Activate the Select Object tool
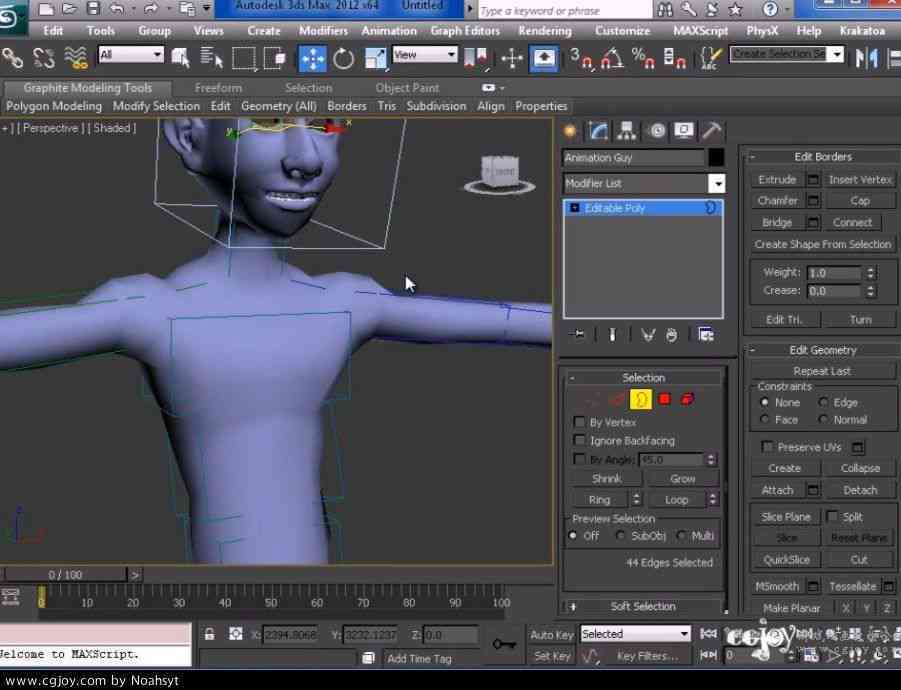This screenshot has width=901, height=690. (180, 58)
